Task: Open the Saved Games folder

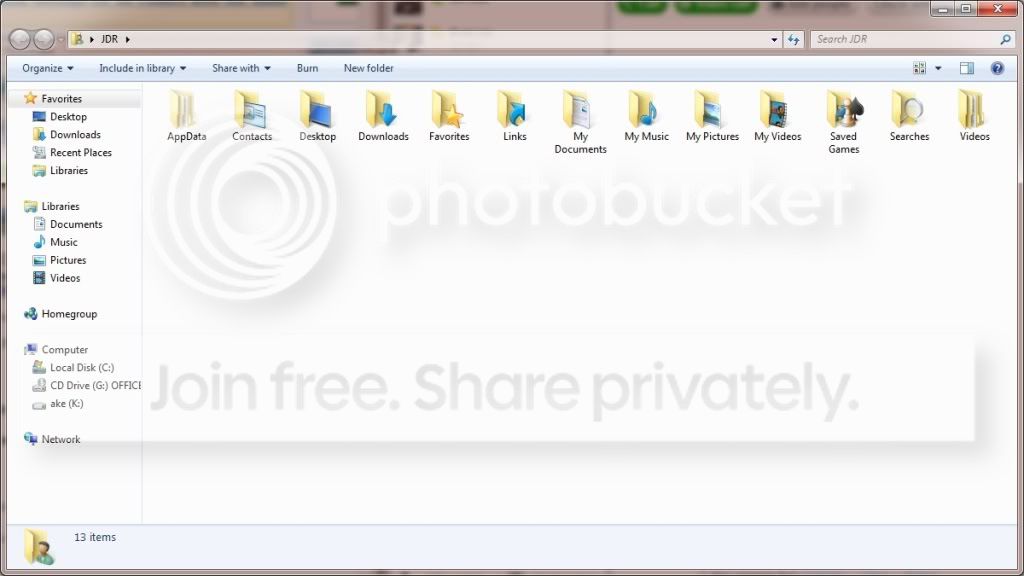Action: (843, 123)
